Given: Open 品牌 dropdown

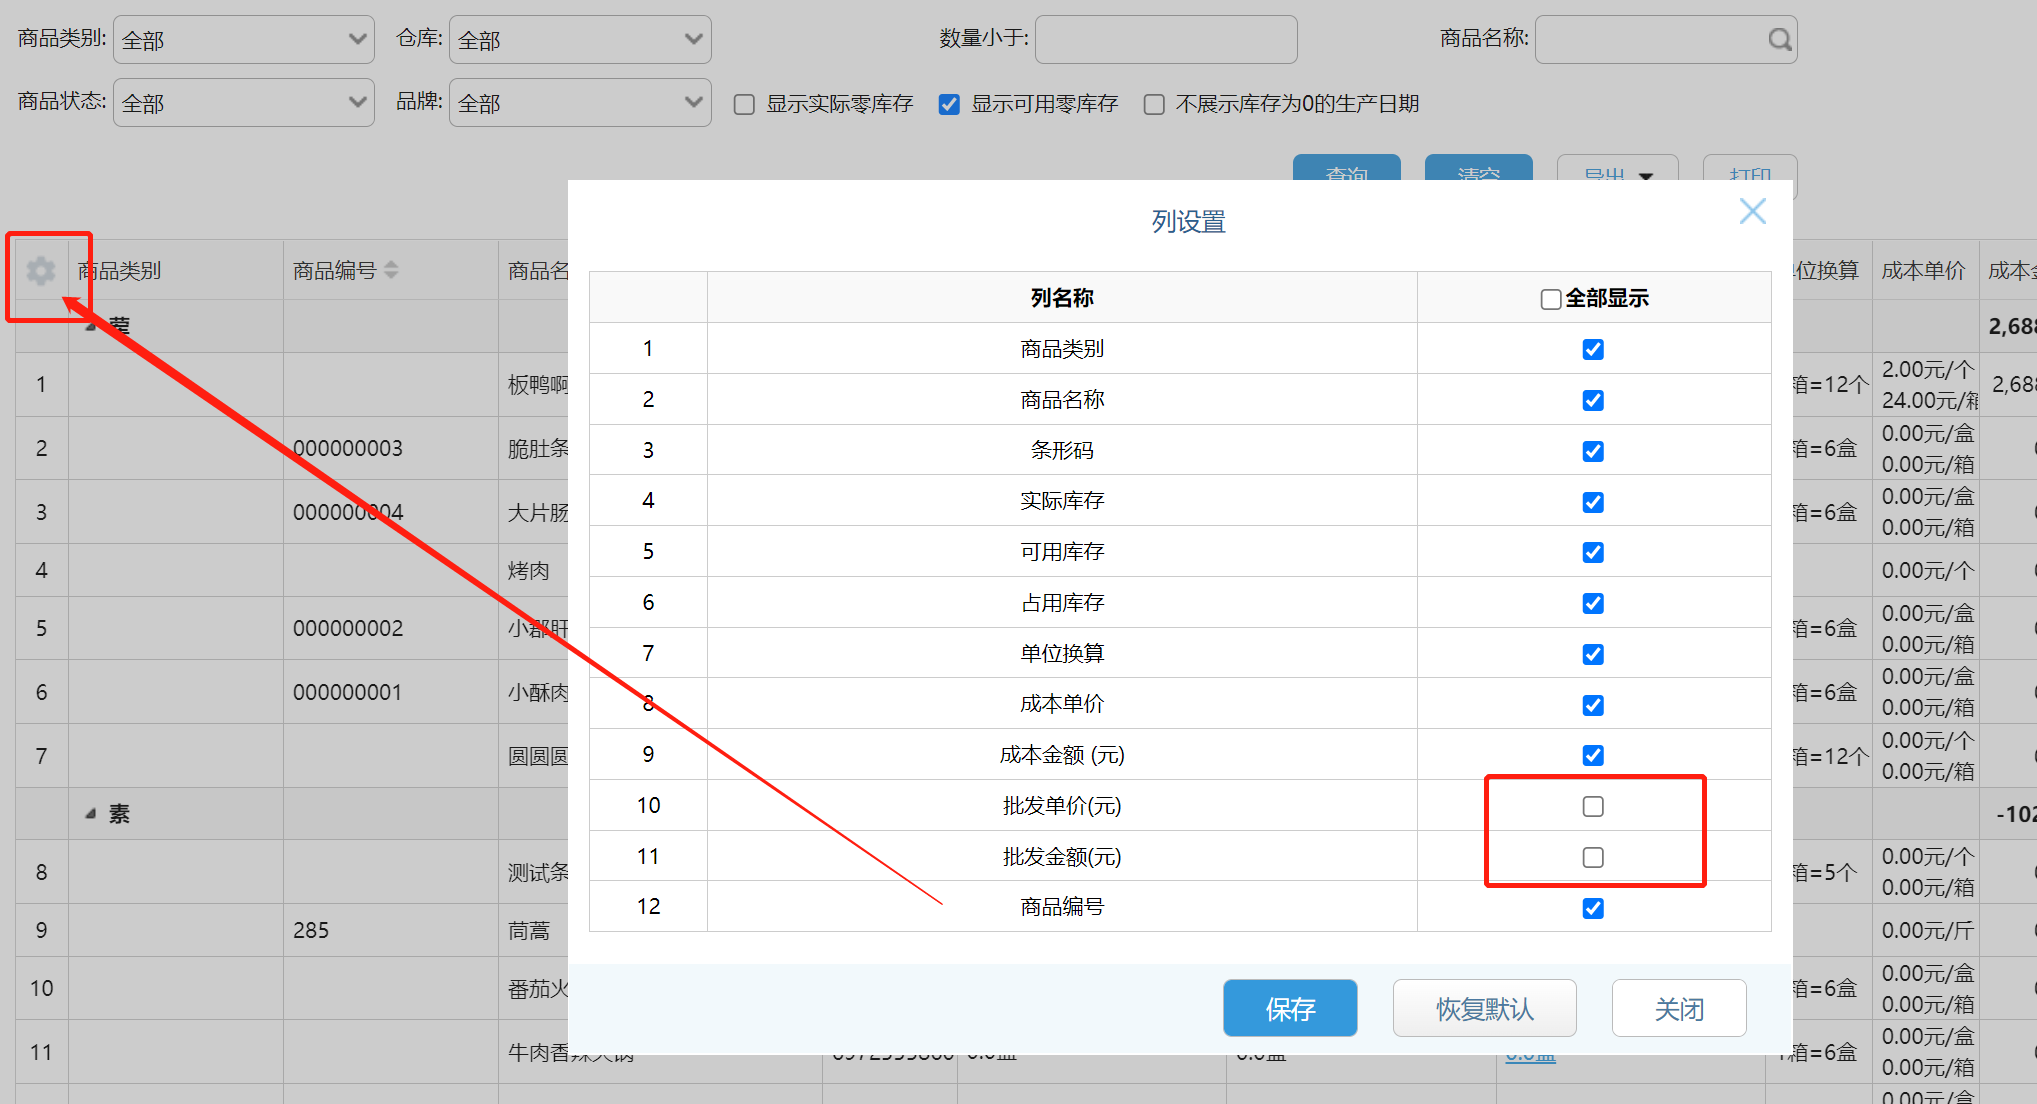Looking at the screenshot, I should coord(580,103).
